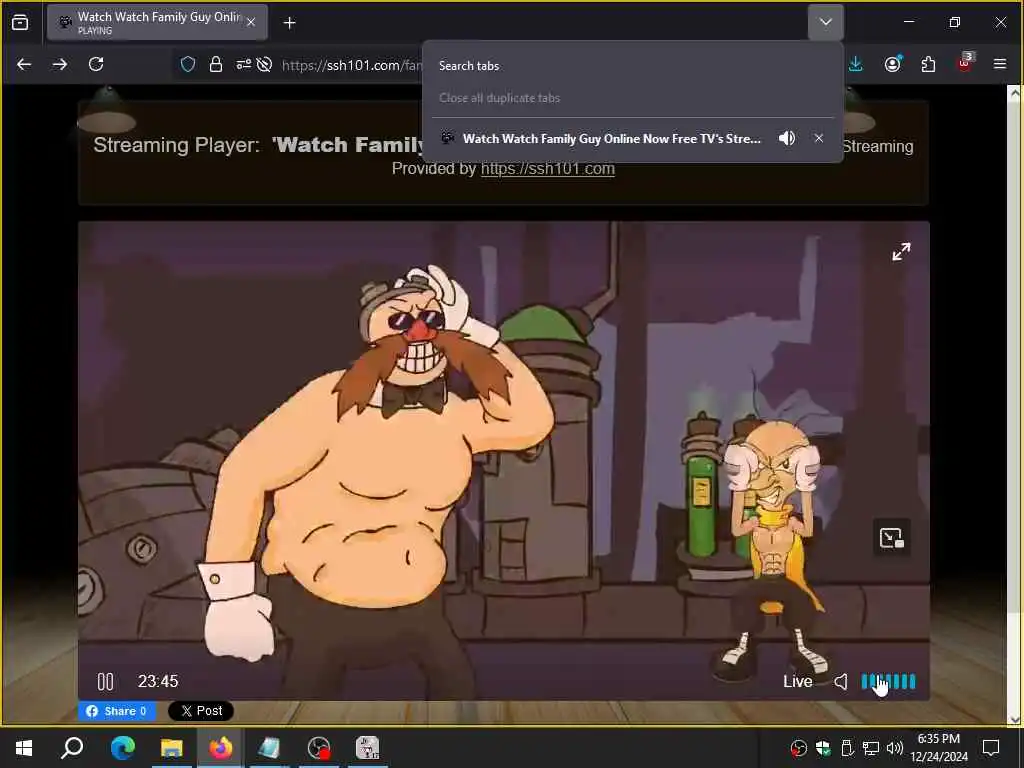This screenshot has height=768, width=1024.
Task: Toggle picture-in-picture on the video
Action: (x=891, y=537)
